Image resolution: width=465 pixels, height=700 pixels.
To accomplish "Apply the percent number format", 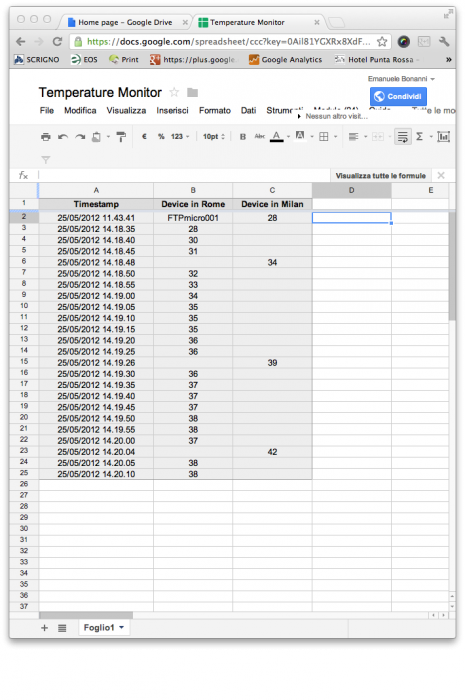I will pyautogui.click(x=161, y=137).
